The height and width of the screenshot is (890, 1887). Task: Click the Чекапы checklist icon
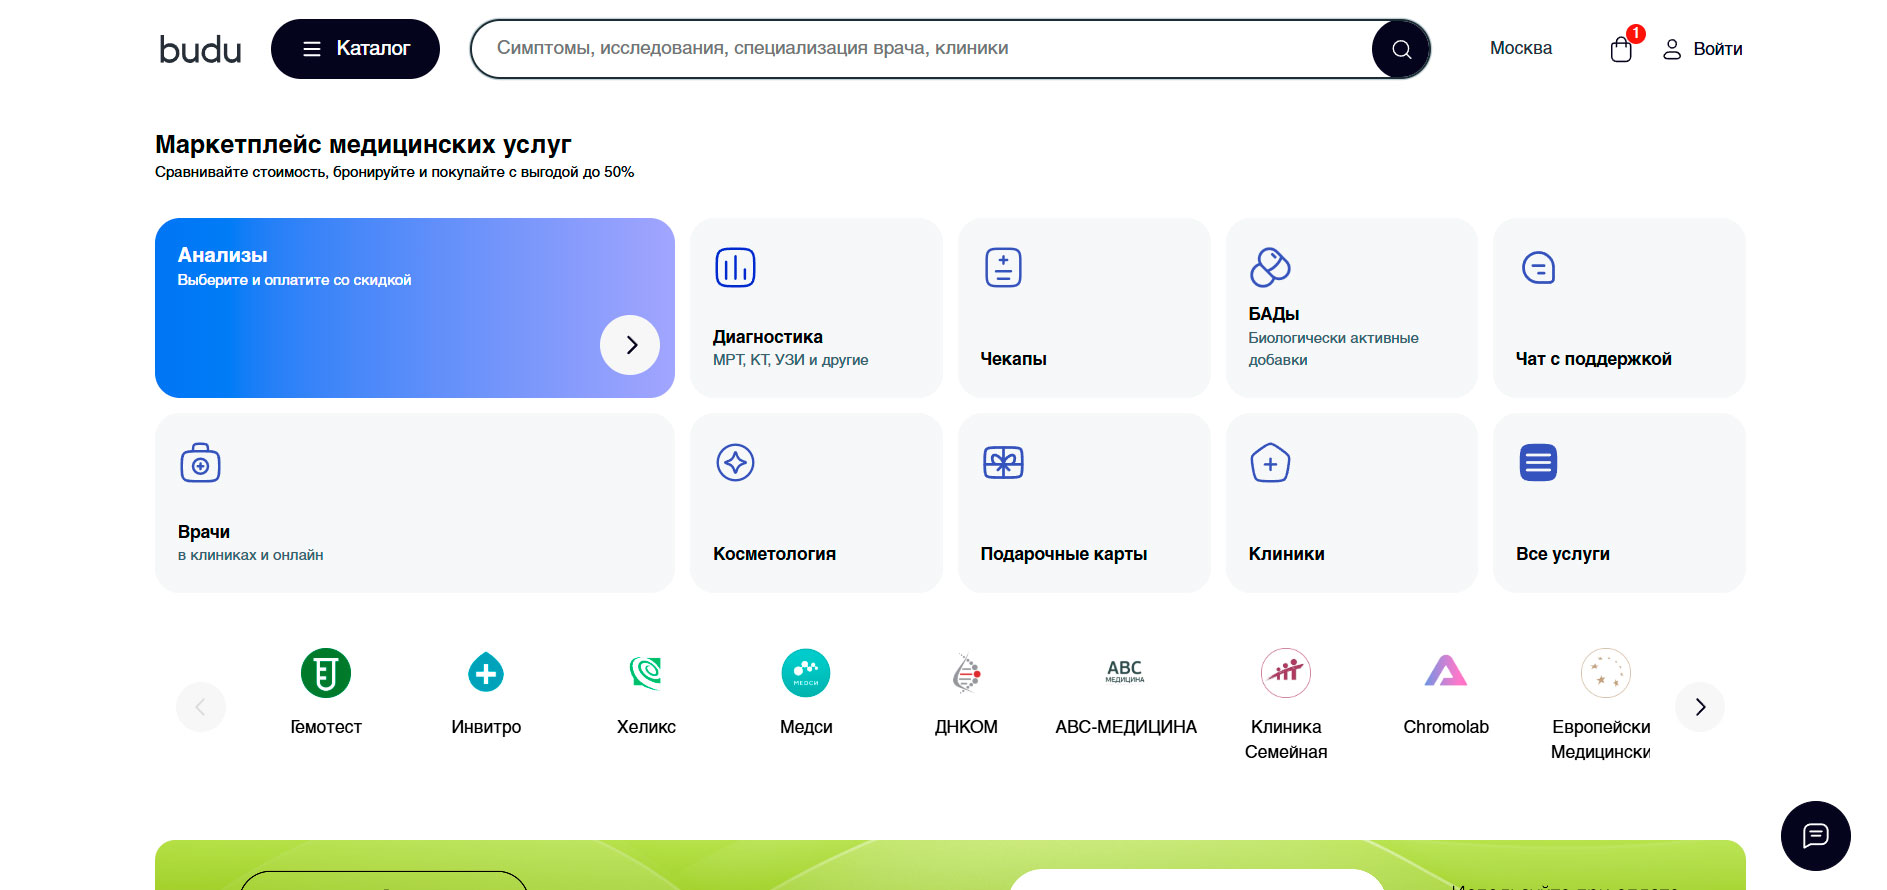(1003, 267)
